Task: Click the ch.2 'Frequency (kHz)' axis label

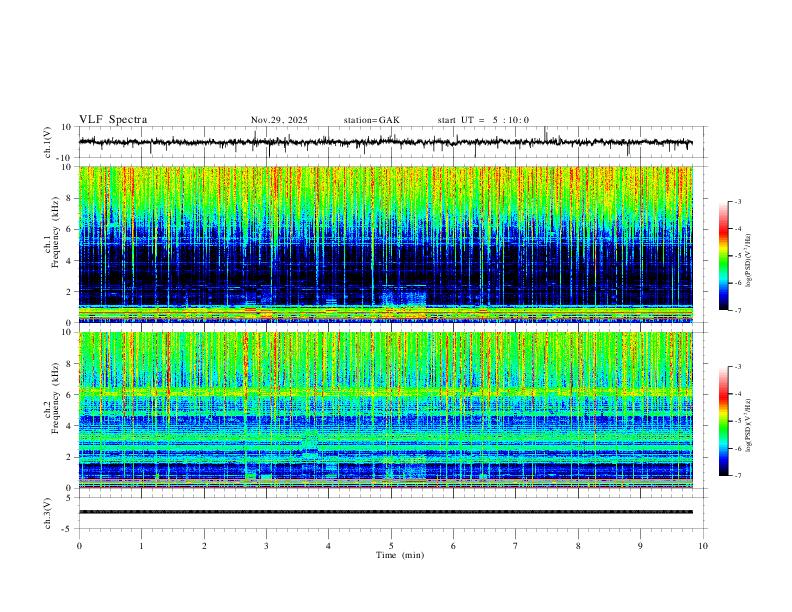Action: [x=55, y=398]
